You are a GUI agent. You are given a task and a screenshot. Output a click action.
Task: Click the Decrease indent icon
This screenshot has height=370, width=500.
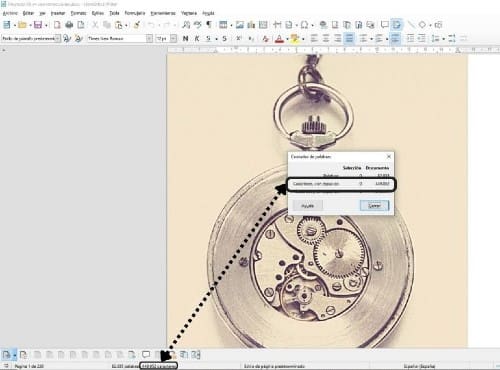[x=422, y=39]
